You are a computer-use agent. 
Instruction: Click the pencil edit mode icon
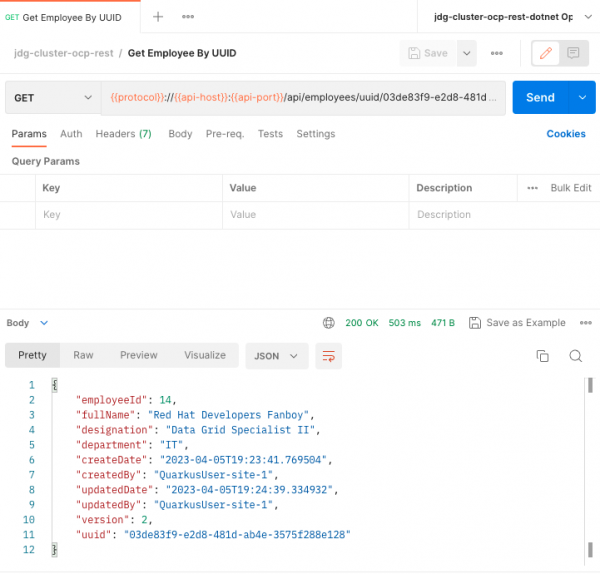click(545, 53)
